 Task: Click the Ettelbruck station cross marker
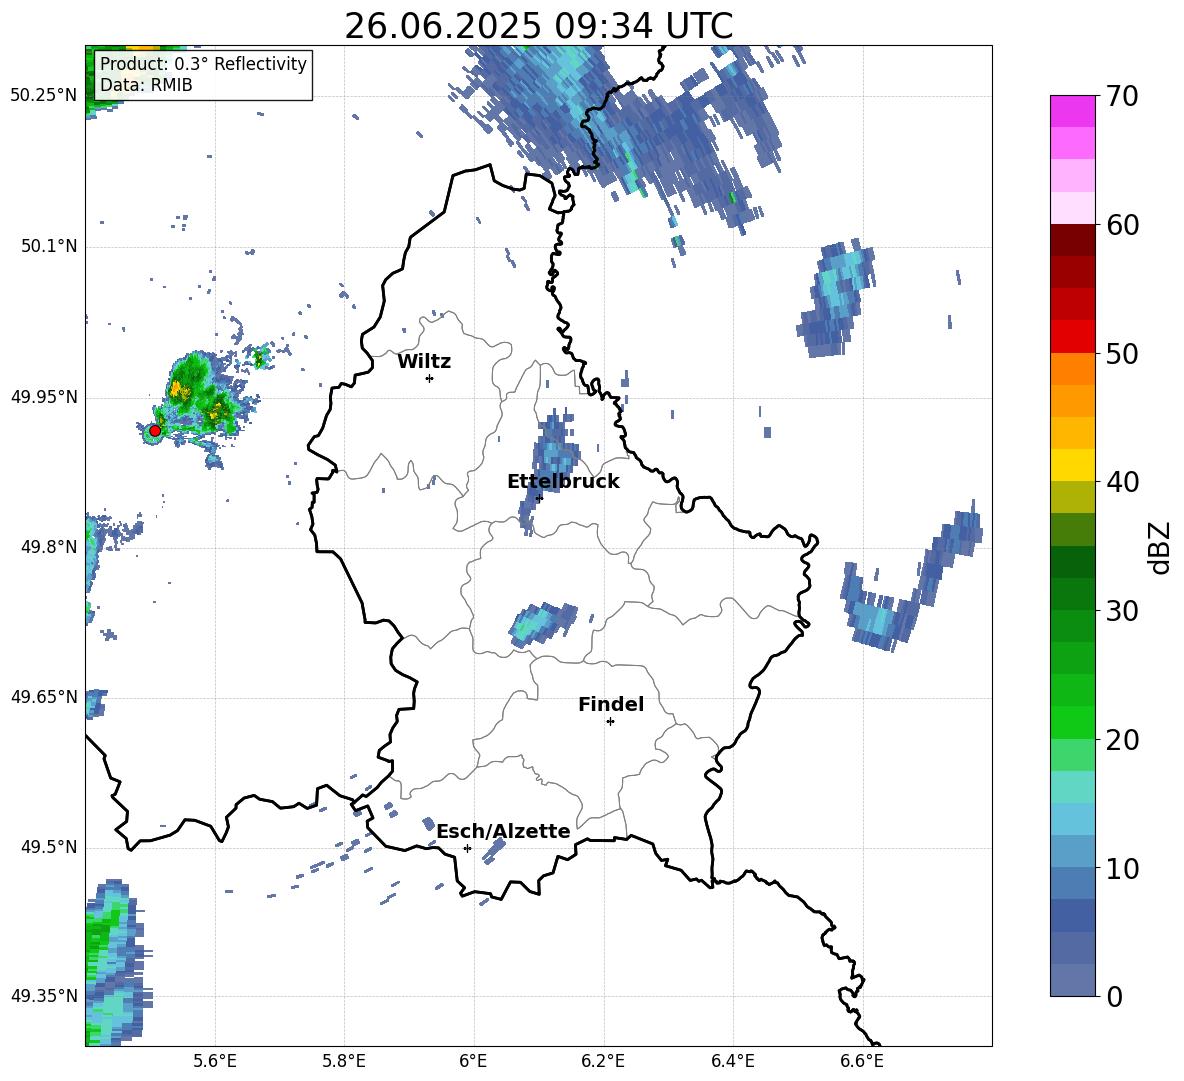tap(539, 497)
